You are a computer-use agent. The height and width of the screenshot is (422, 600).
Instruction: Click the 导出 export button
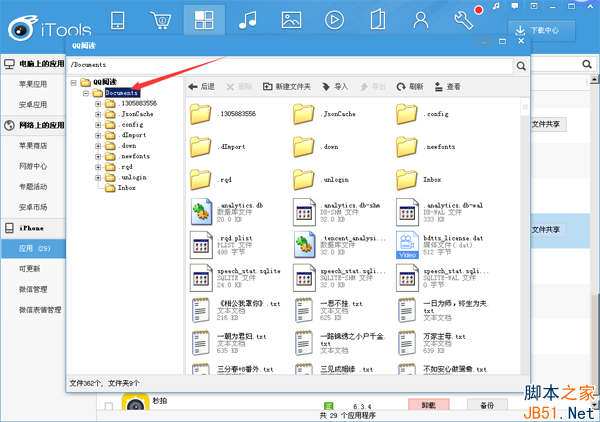[x=373, y=87]
